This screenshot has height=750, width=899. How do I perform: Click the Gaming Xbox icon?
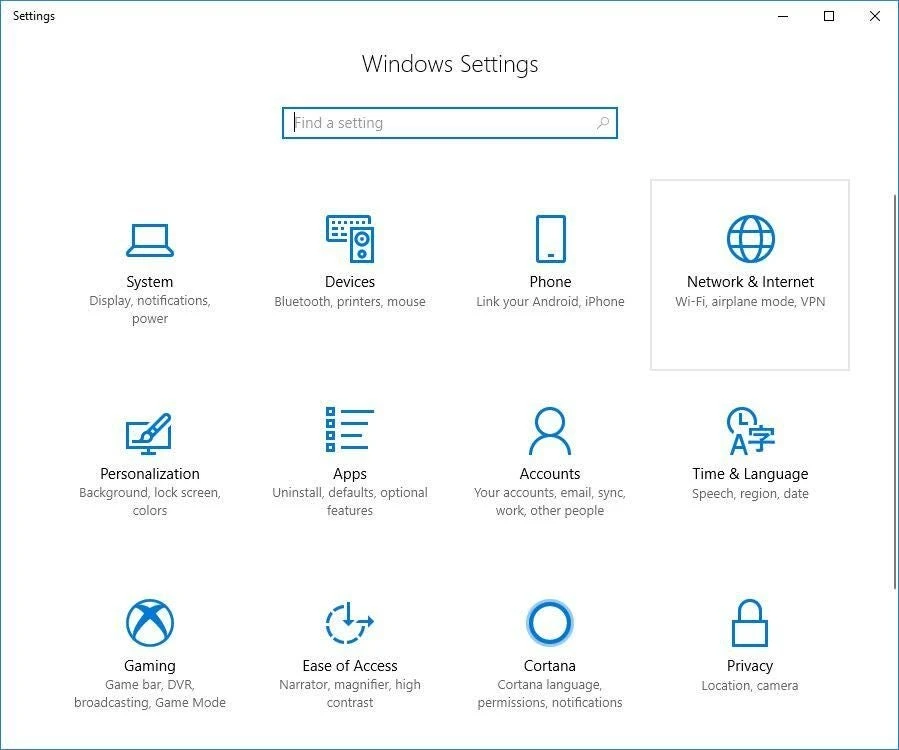pyautogui.click(x=150, y=623)
